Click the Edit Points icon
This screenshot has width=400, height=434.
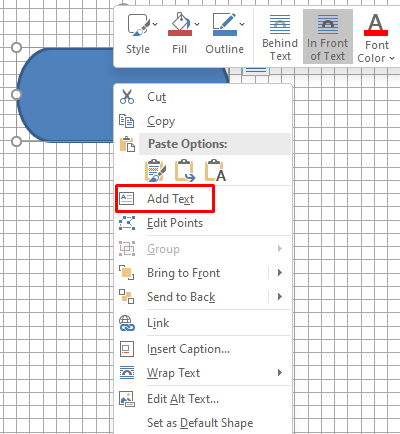[127, 223]
